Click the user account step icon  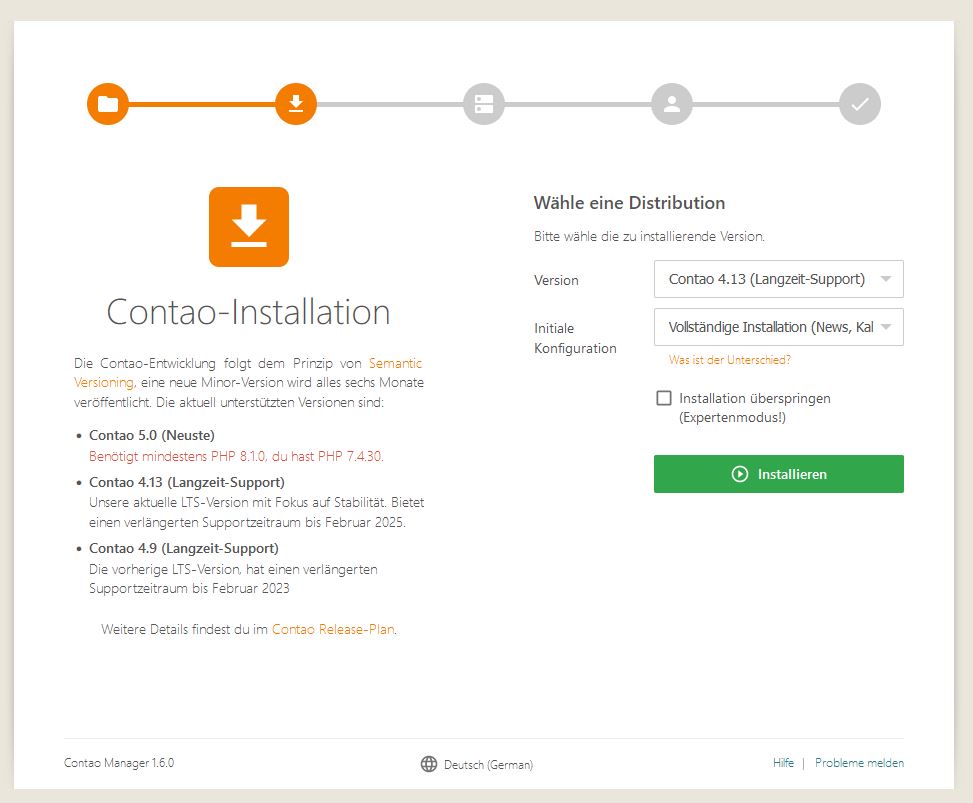(672, 104)
